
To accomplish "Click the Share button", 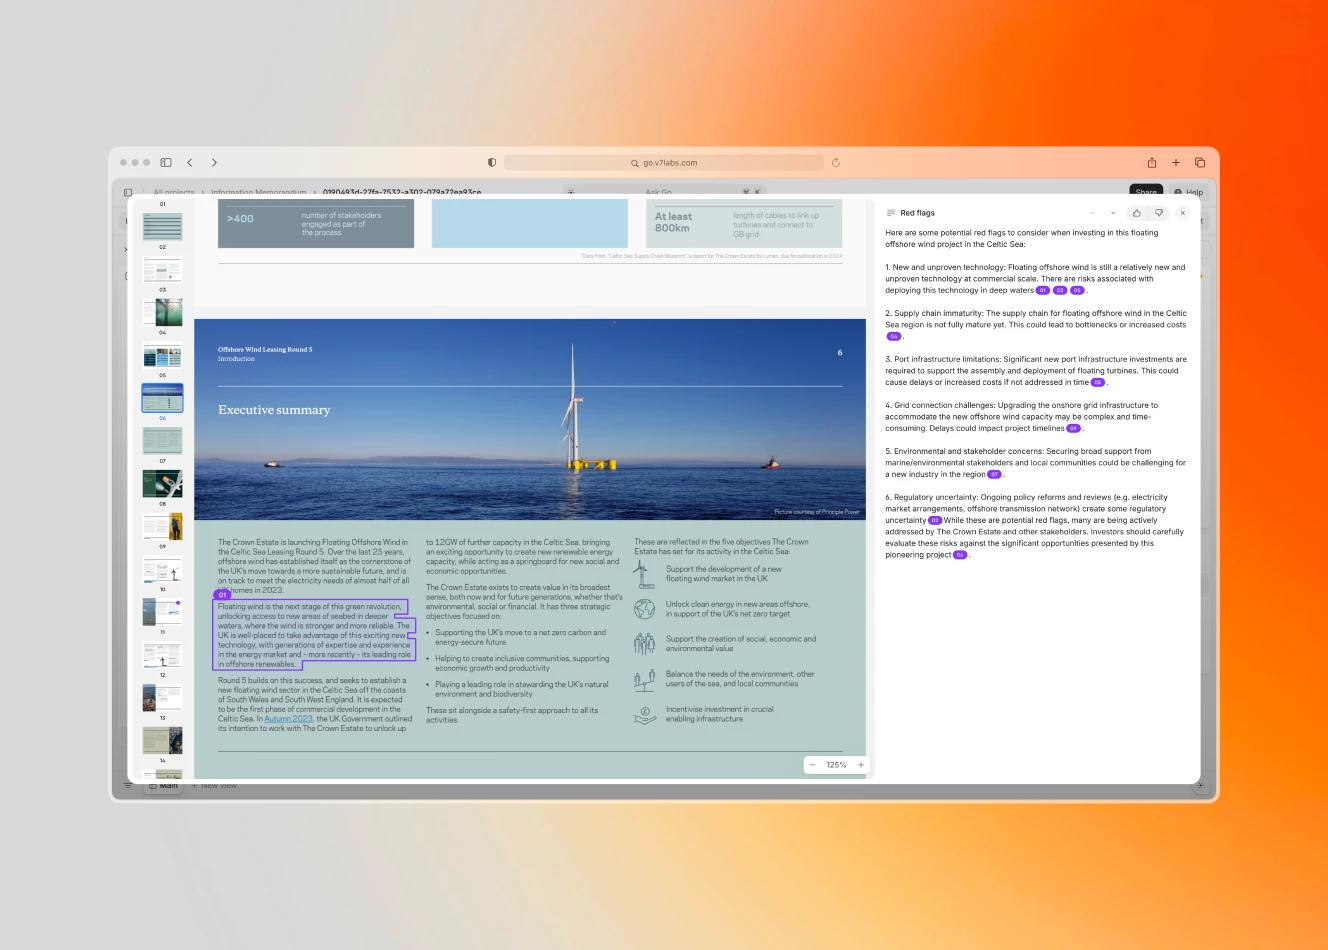I will [1146, 191].
